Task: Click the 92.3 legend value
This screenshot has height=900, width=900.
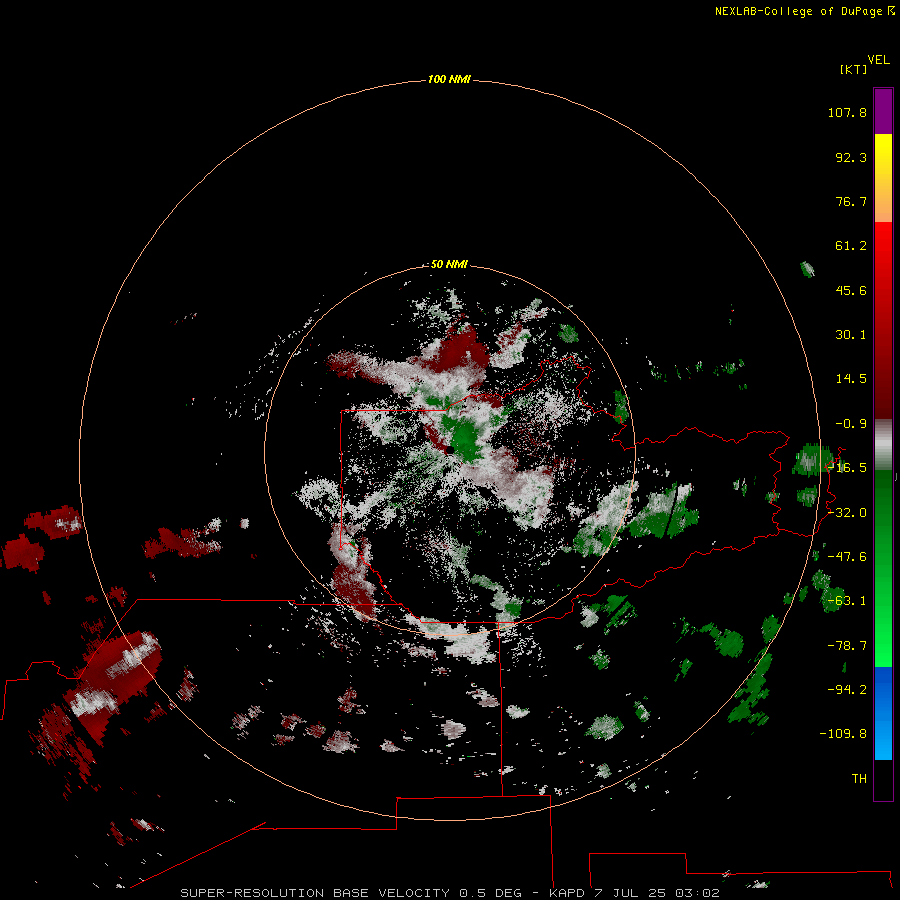Action: 851,157
